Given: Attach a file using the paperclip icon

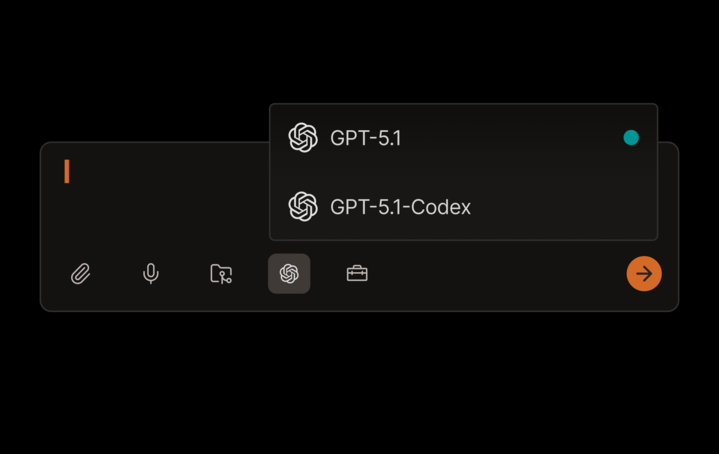Looking at the screenshot, I should click(81, 274).
